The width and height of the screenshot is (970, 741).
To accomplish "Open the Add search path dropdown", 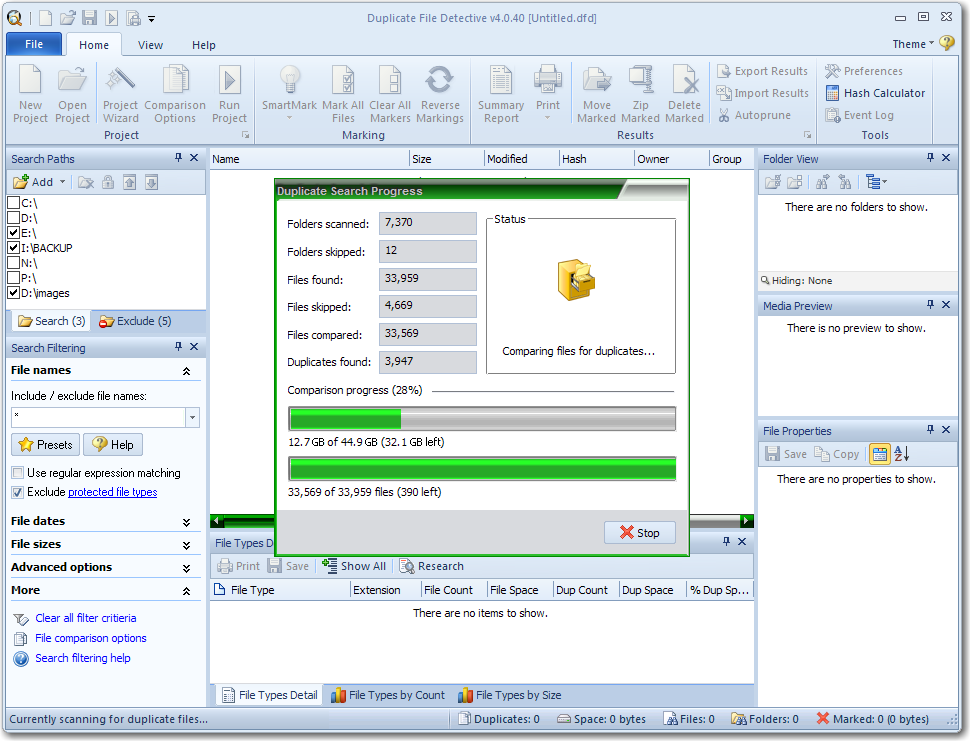I will coord(62,182).
